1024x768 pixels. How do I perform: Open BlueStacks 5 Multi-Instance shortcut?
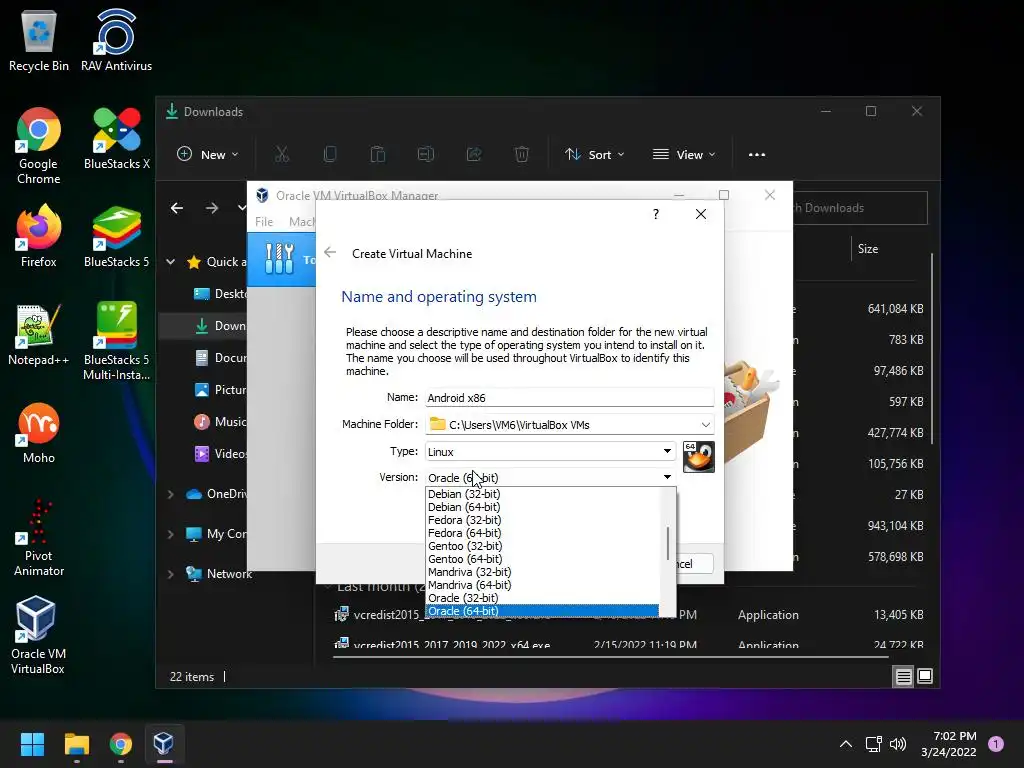point(116,342)
